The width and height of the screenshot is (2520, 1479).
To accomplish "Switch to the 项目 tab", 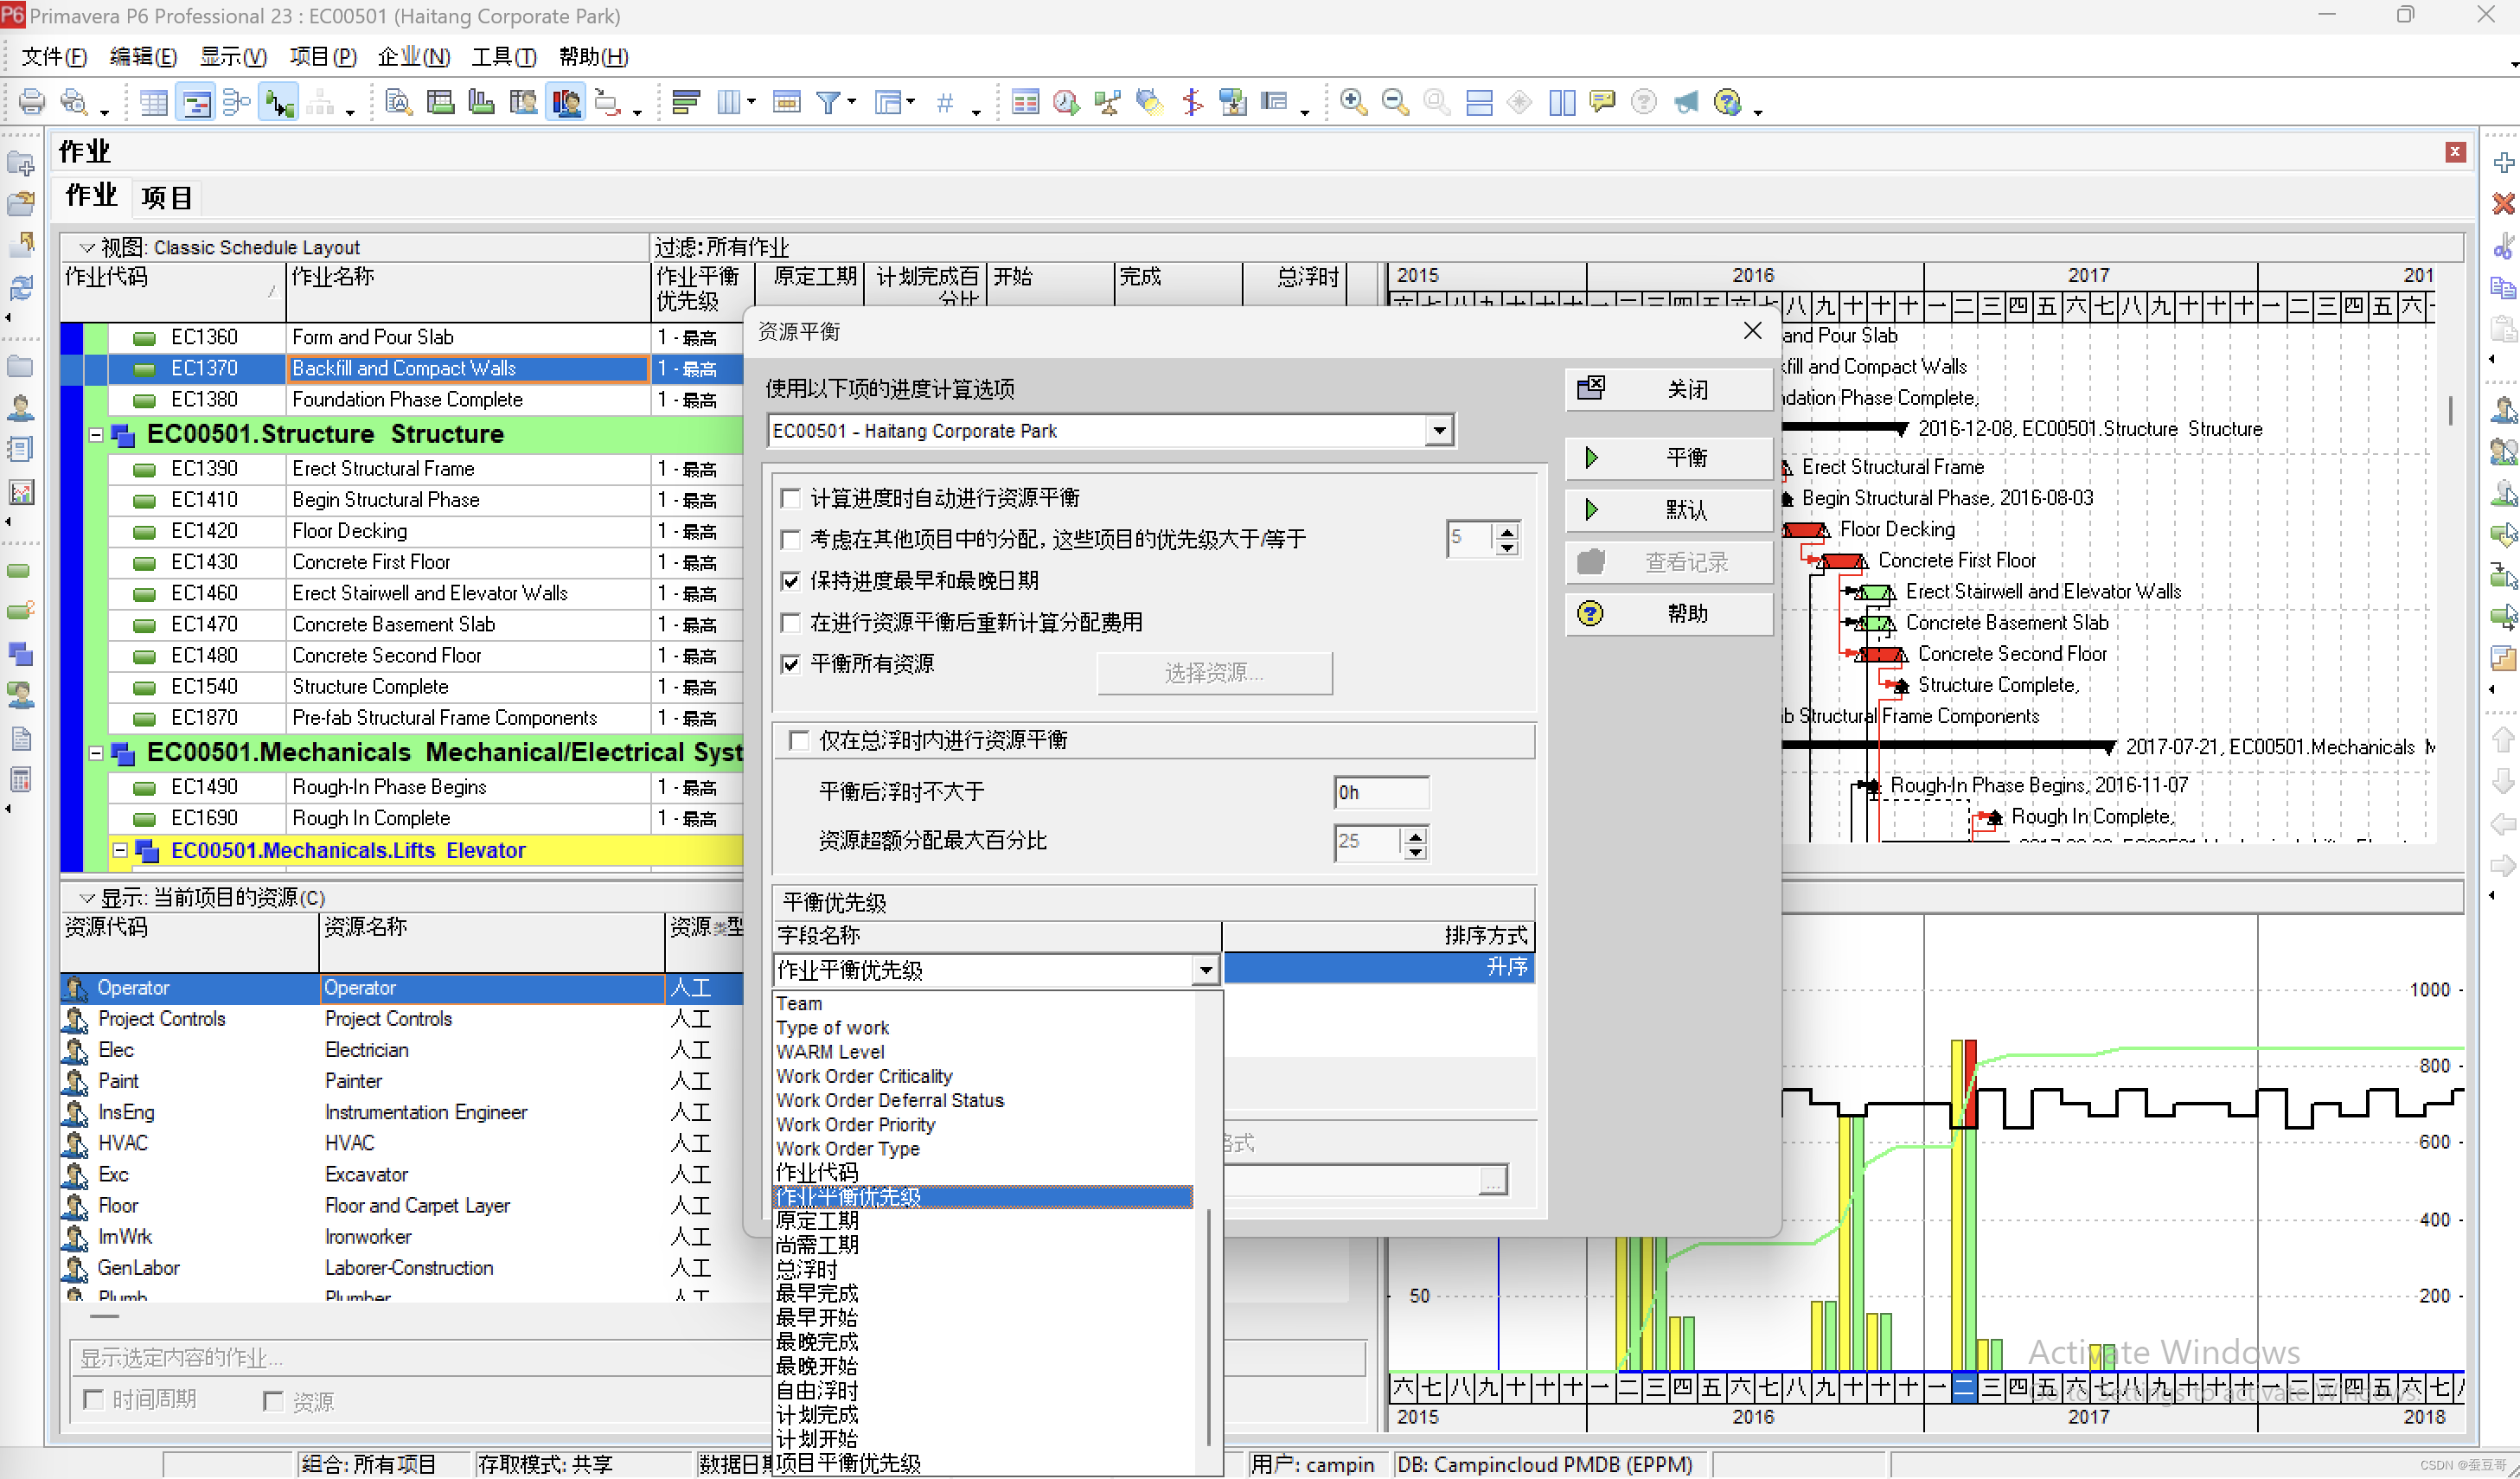I will pos(166,197).
